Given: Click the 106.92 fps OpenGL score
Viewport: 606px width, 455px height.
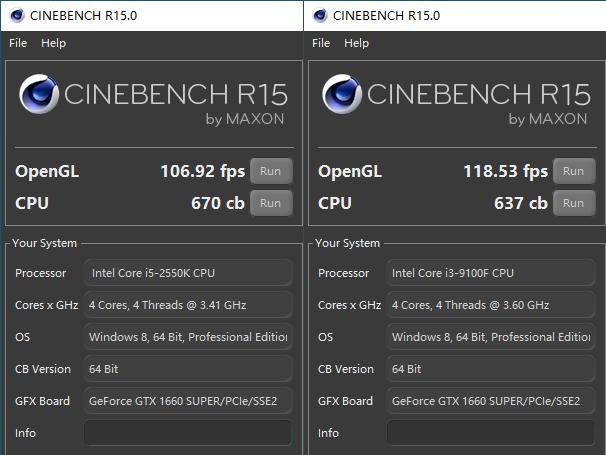Looking at the screenshot, I should (x=203, y=171).
